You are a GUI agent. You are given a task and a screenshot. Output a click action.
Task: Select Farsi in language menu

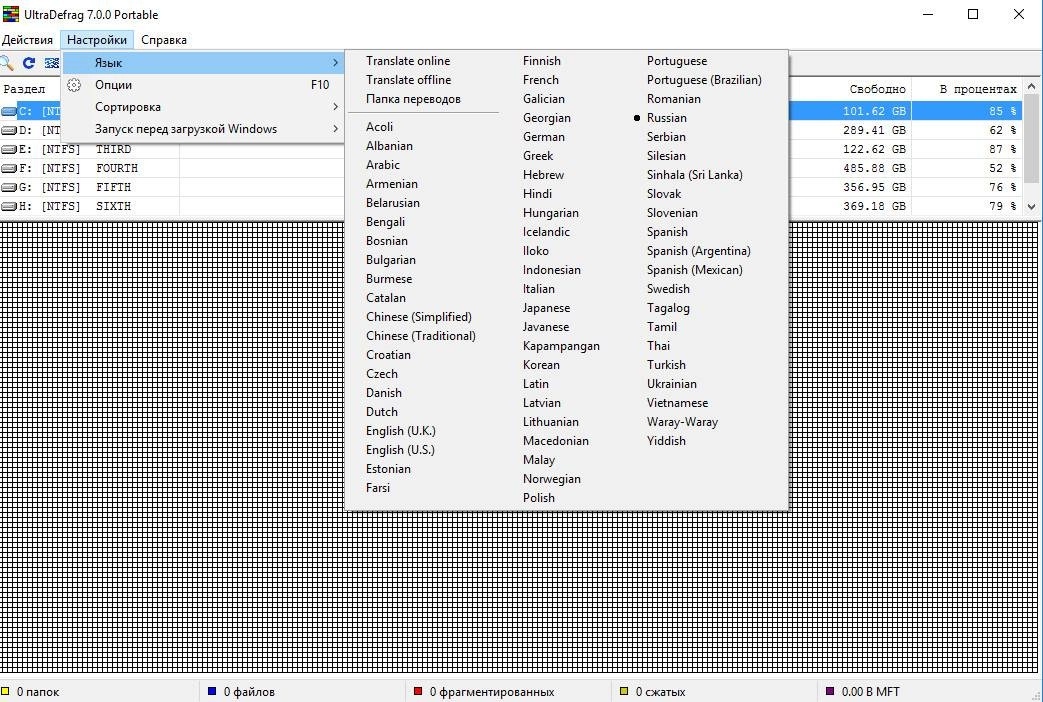click(x=377, y=488)
